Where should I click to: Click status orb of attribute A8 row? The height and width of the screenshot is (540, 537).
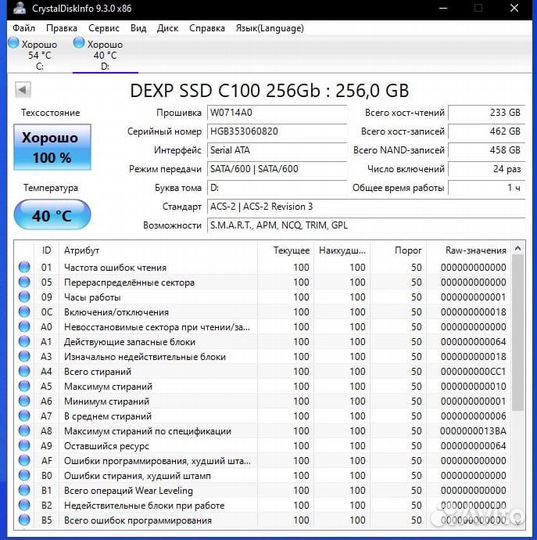coord(24,431)
